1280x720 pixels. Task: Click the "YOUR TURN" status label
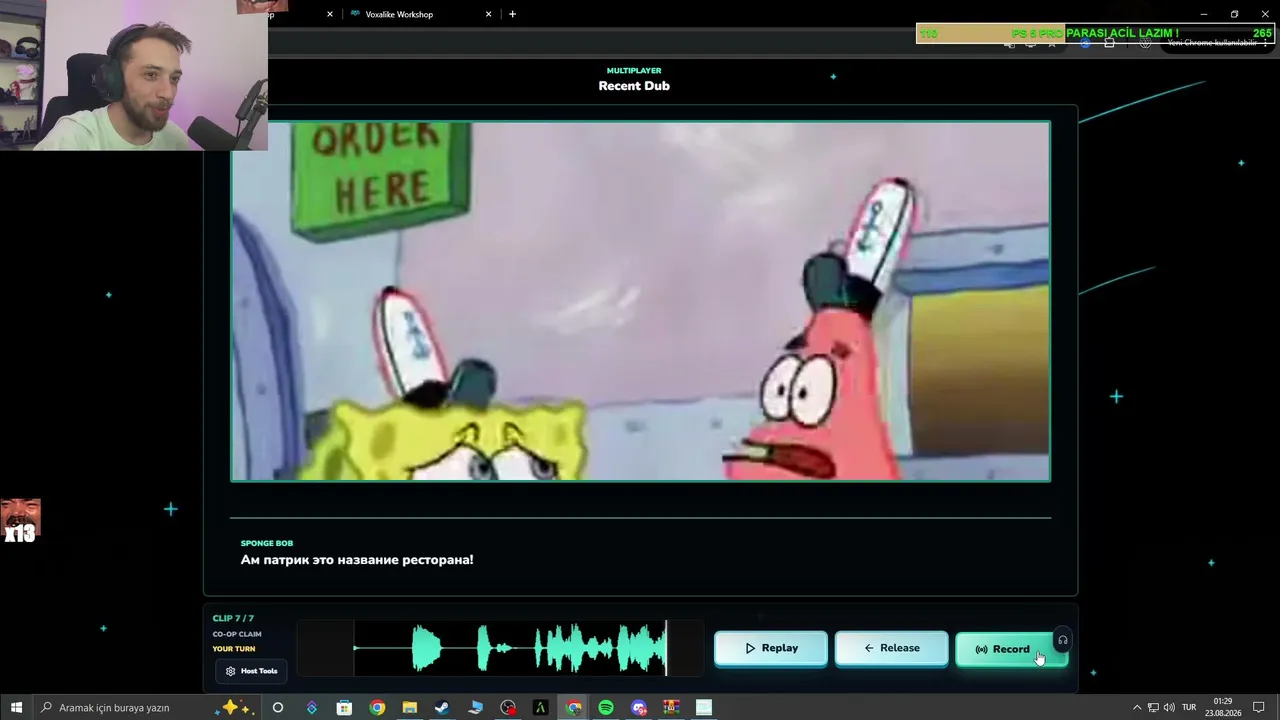(234, 649)
